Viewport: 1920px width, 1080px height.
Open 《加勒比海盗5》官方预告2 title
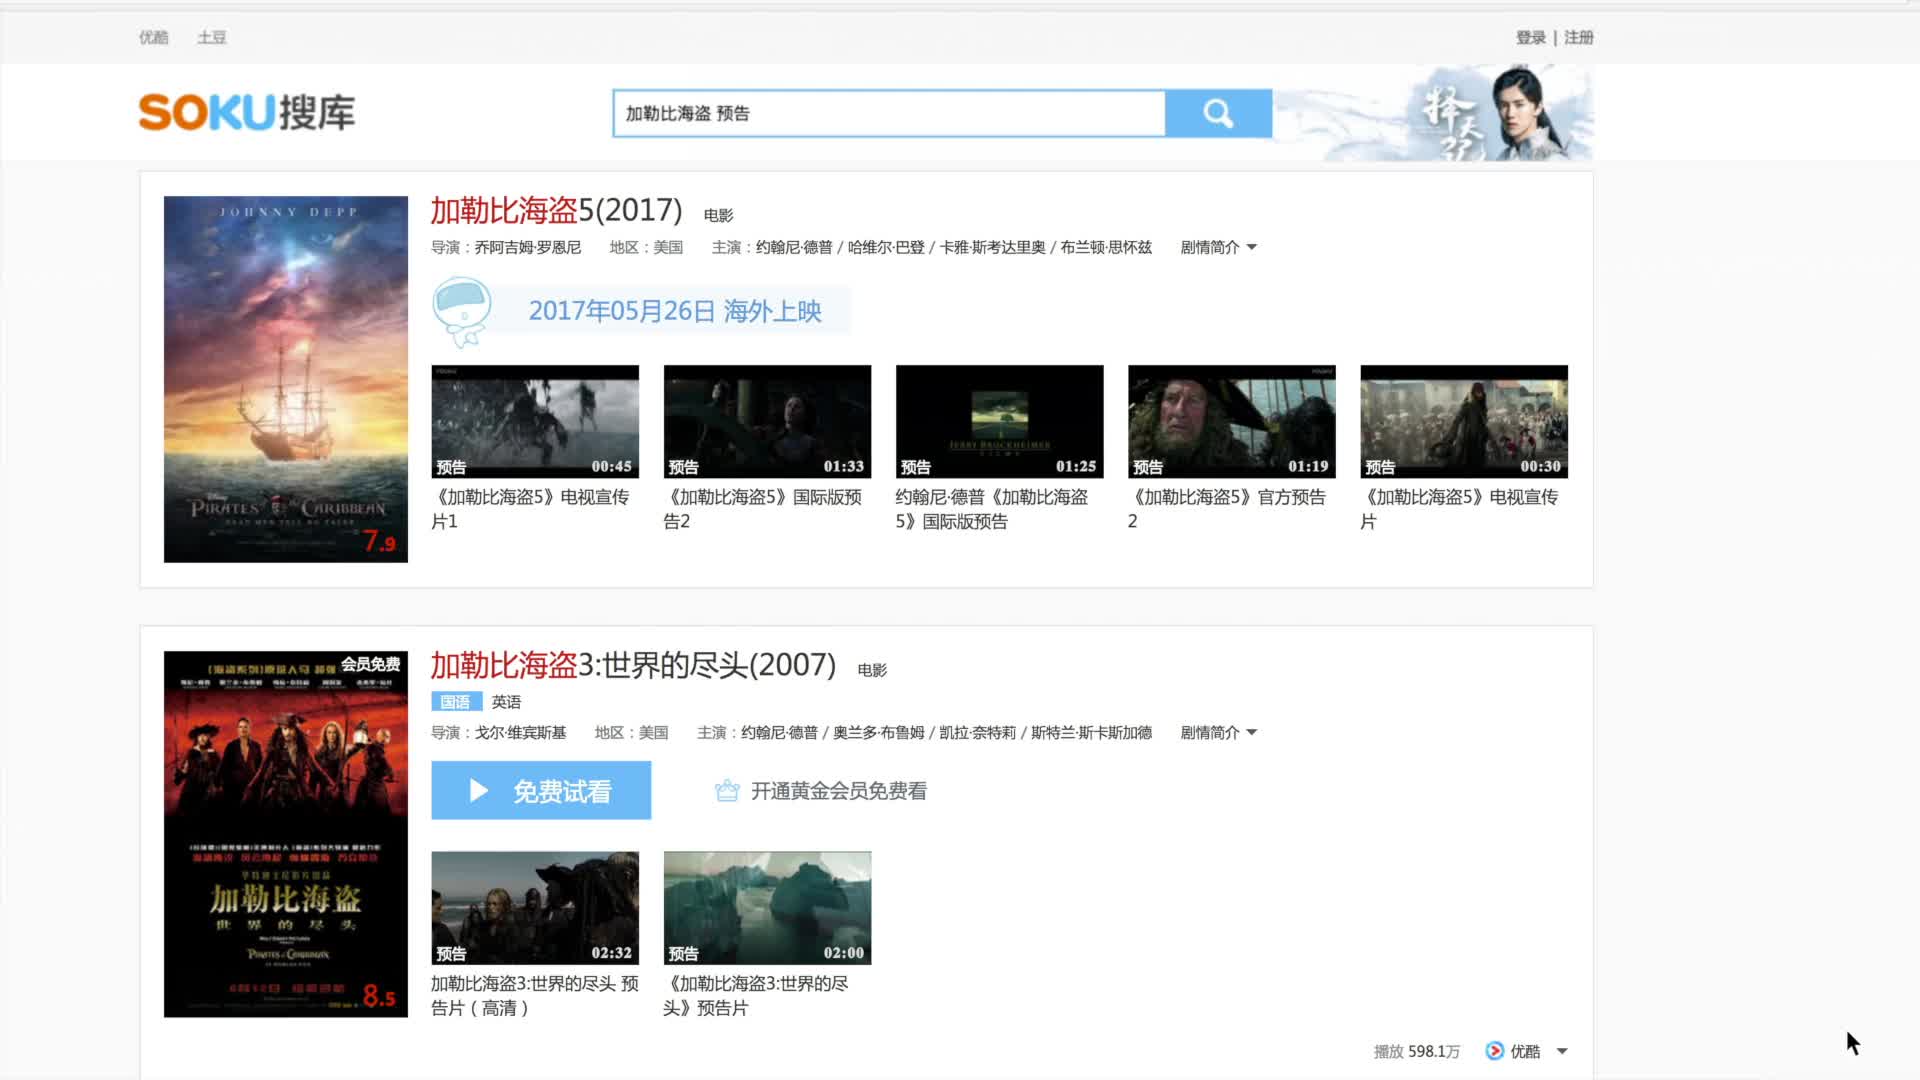coord(1227,509)
